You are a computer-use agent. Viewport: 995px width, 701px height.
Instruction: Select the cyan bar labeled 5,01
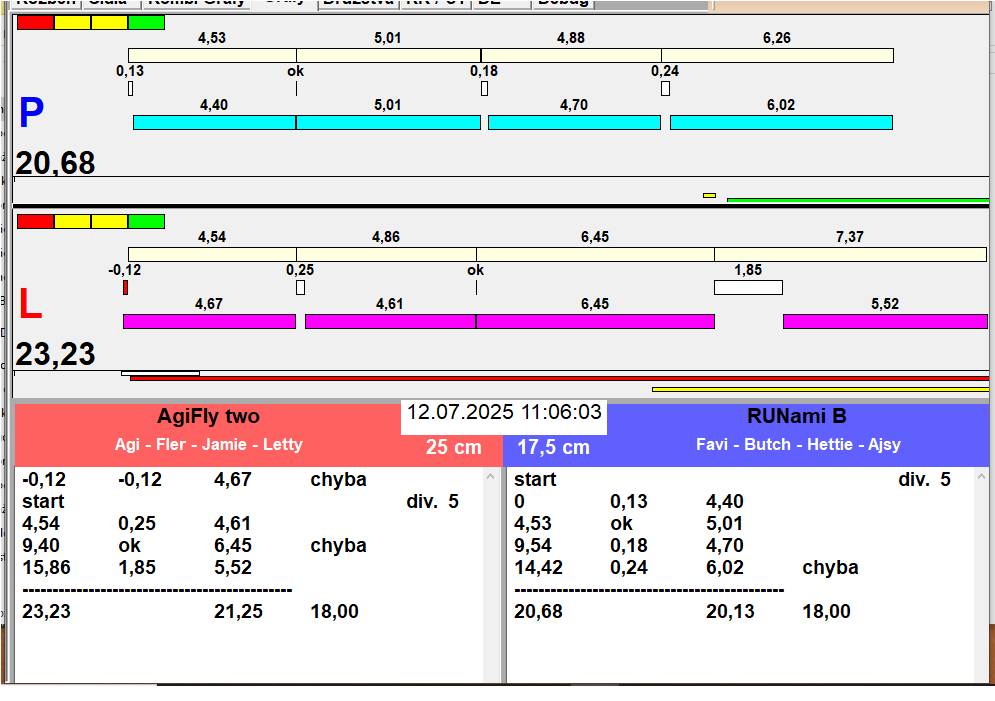tap(388, 122)
